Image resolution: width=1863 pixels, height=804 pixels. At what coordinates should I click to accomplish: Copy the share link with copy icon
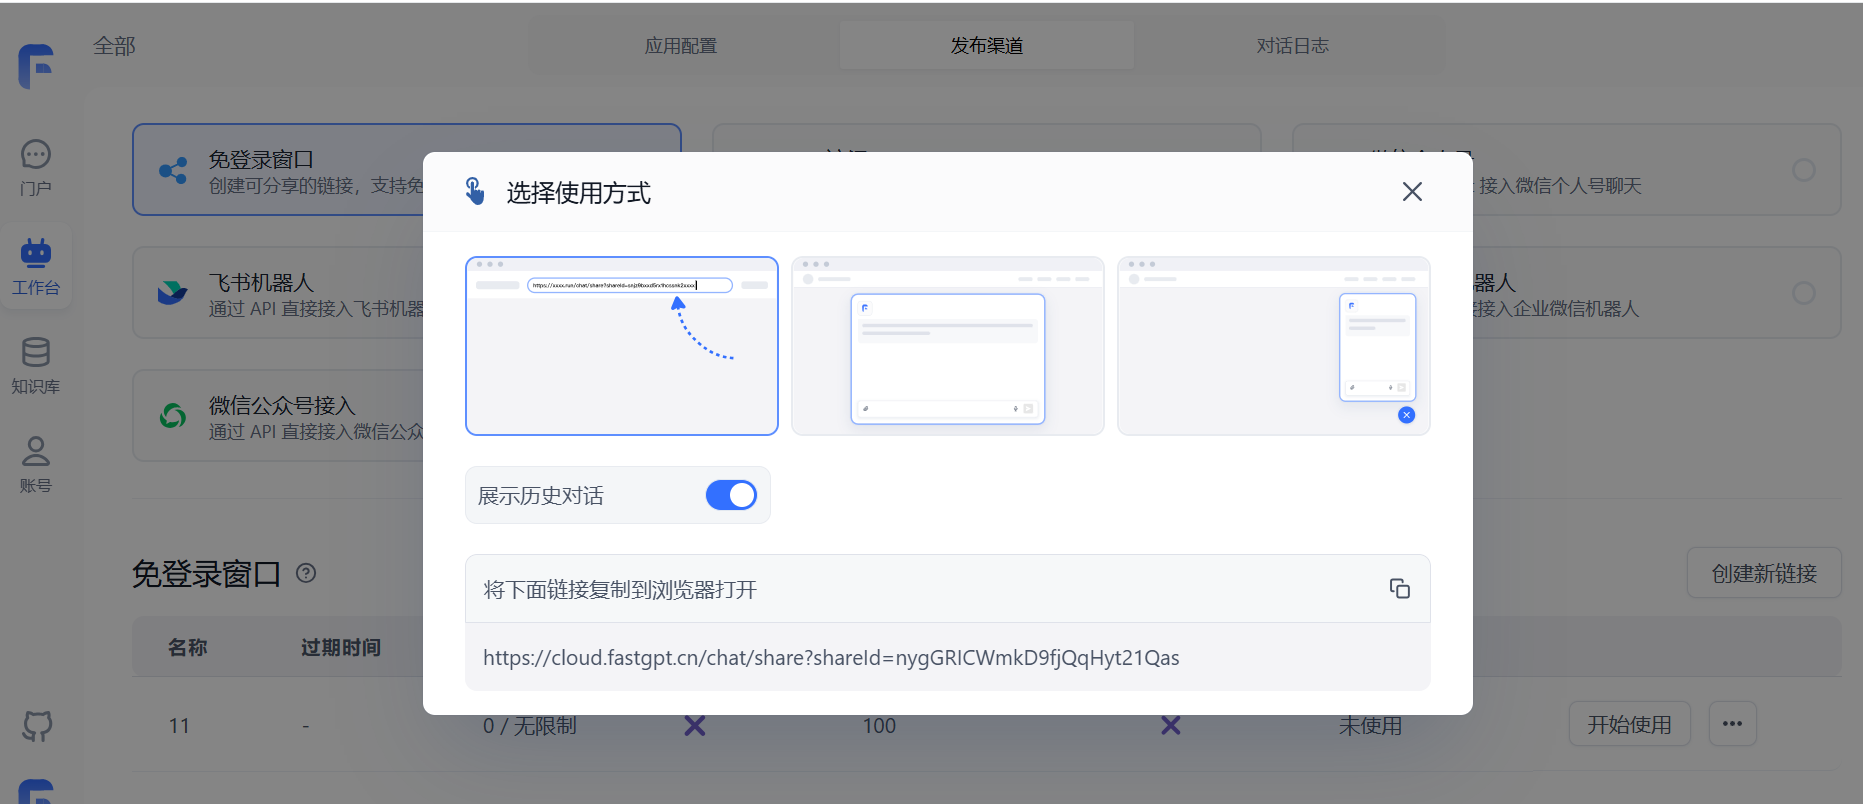(x=1399, y=589)
